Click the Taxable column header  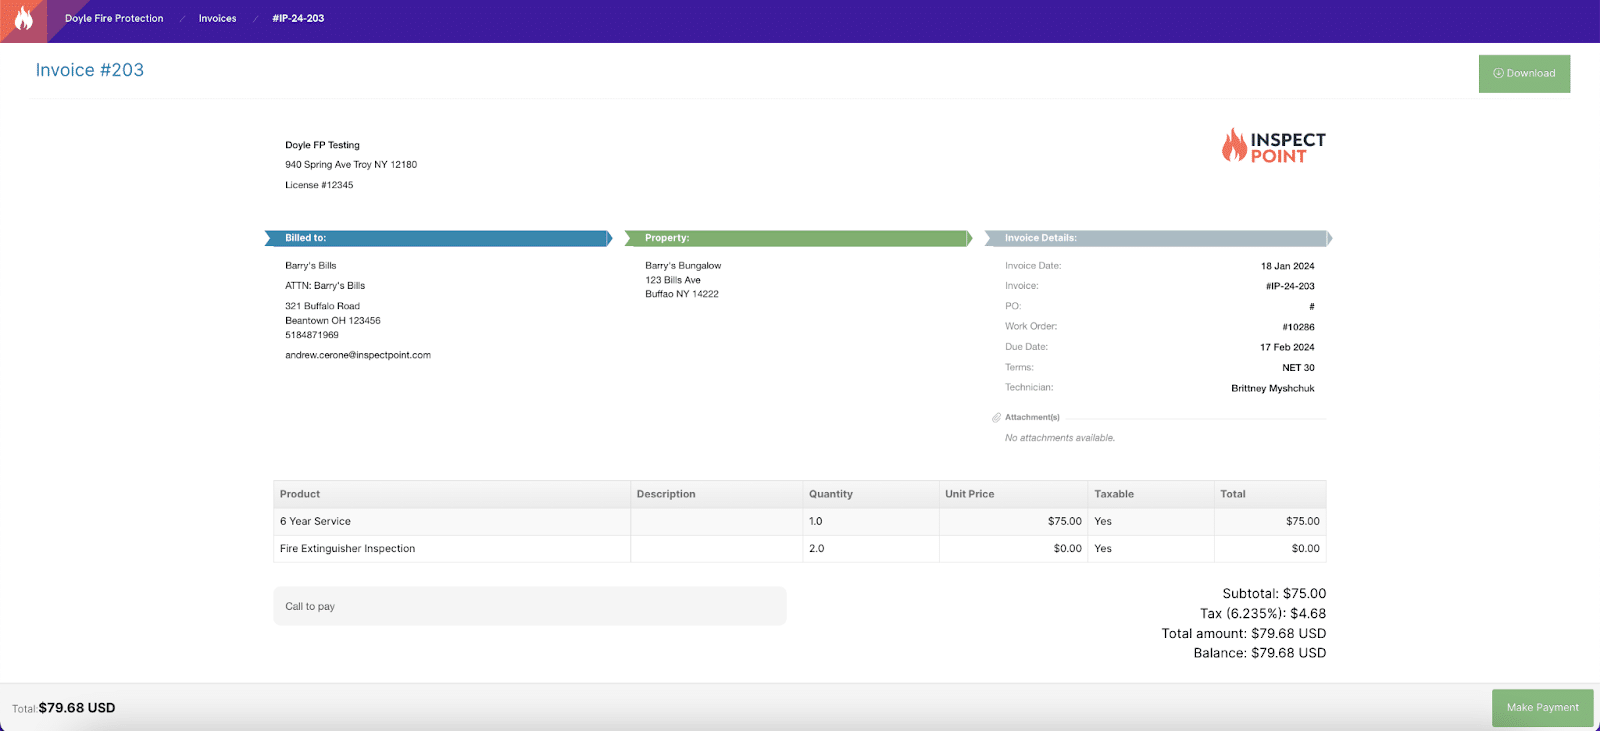[1113, 494]
